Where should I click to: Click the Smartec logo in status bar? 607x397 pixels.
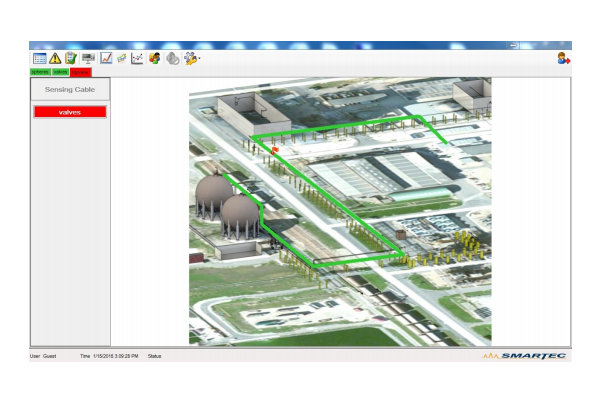pos(524,356)
